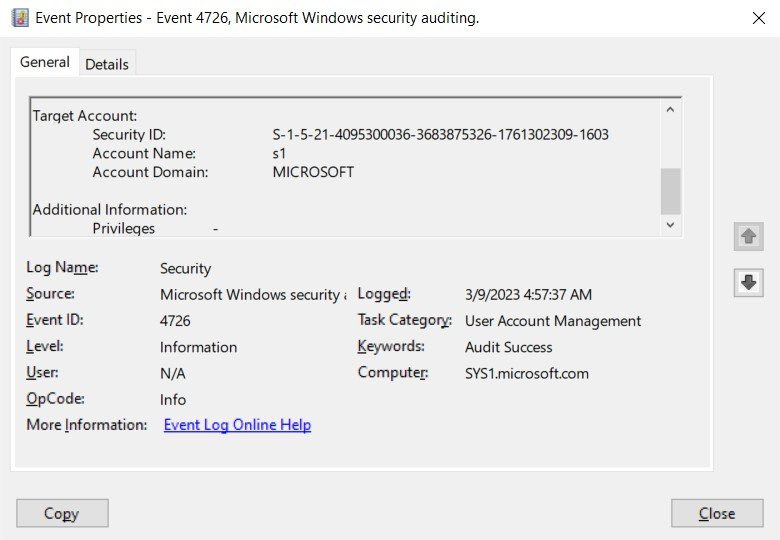Click the Target Account heading

85,116
